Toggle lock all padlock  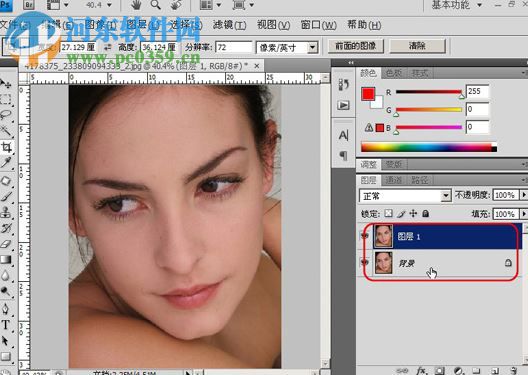coord(426,213)
